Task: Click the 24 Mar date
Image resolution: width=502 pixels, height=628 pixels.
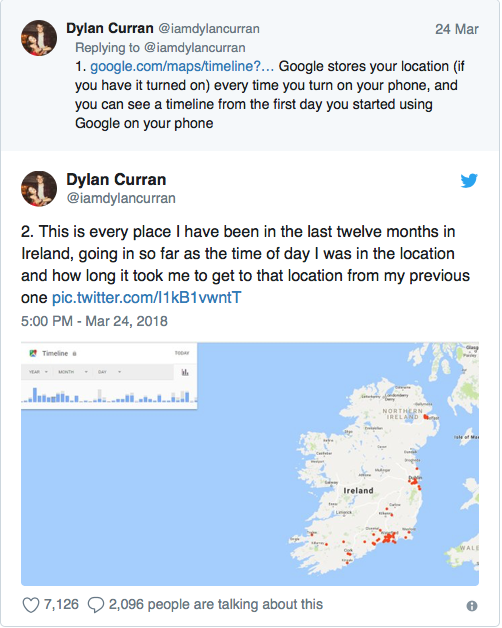Action: click(x=457, y=29)
